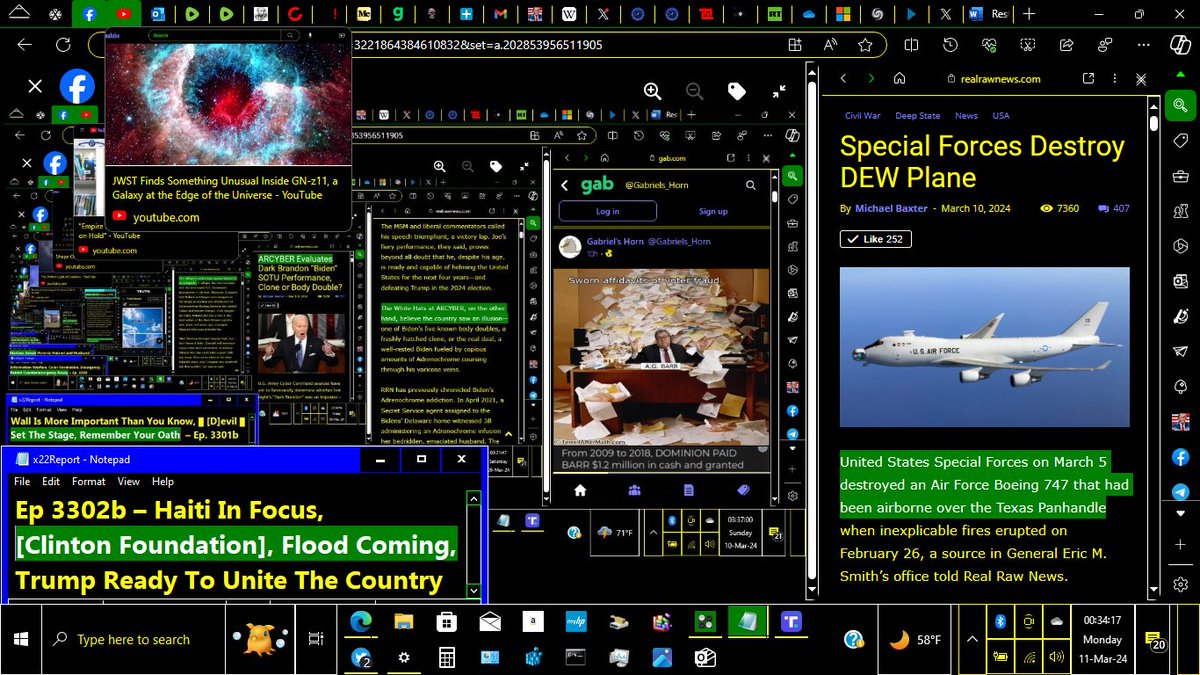Open Tools briefcase in the Edge sidebar

(x=1180, y=176)
